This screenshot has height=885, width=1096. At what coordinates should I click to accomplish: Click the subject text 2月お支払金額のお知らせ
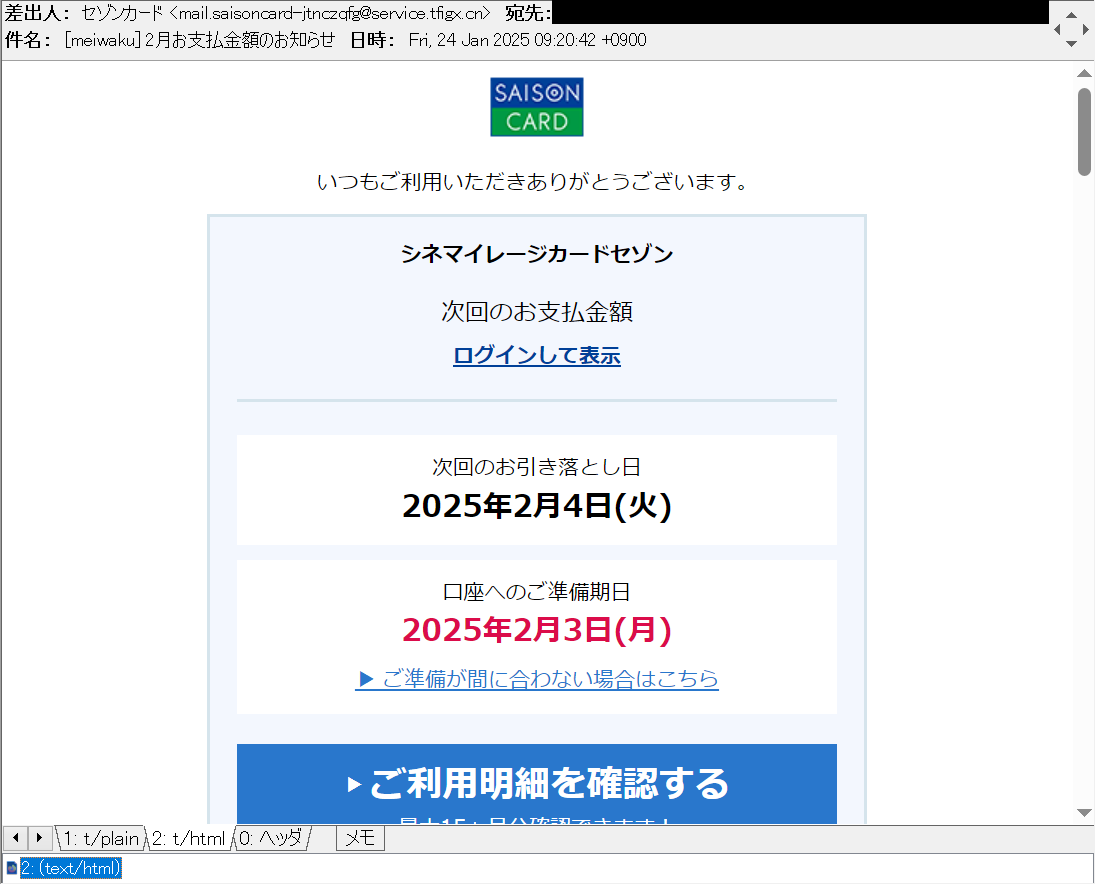[240, 40]
